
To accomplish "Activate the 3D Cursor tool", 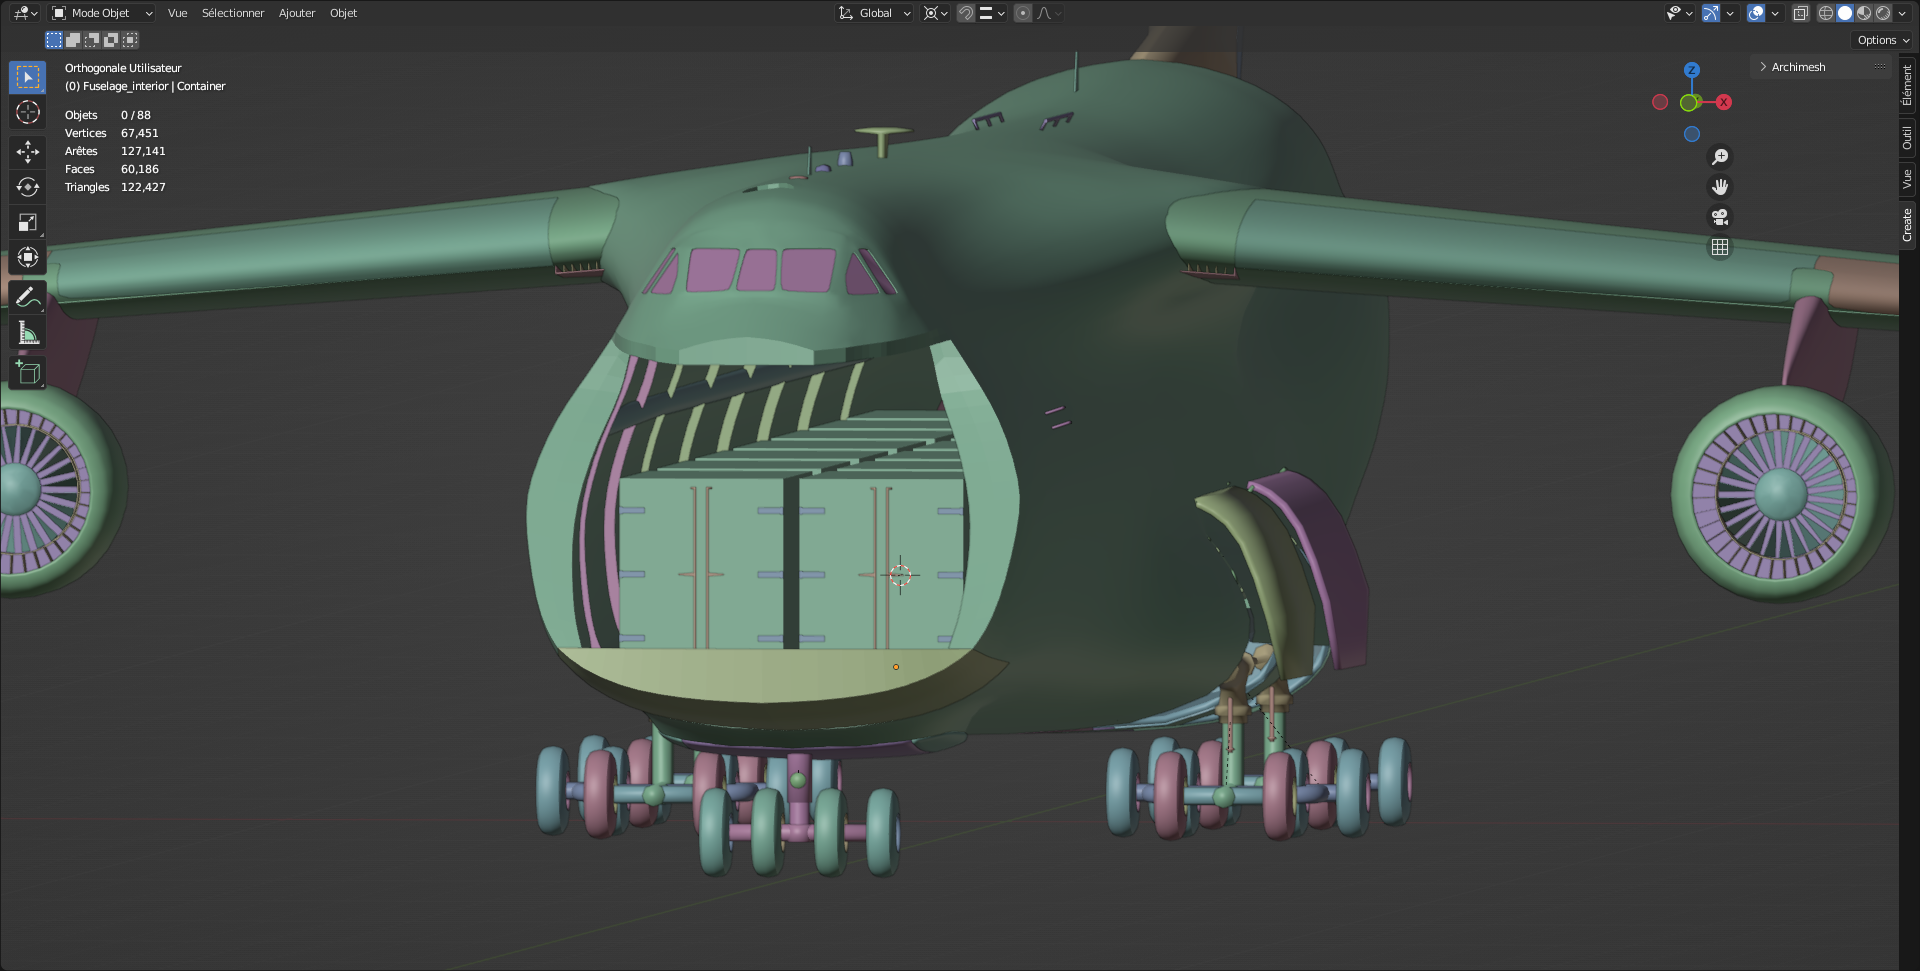I will [x=28, y=112].
